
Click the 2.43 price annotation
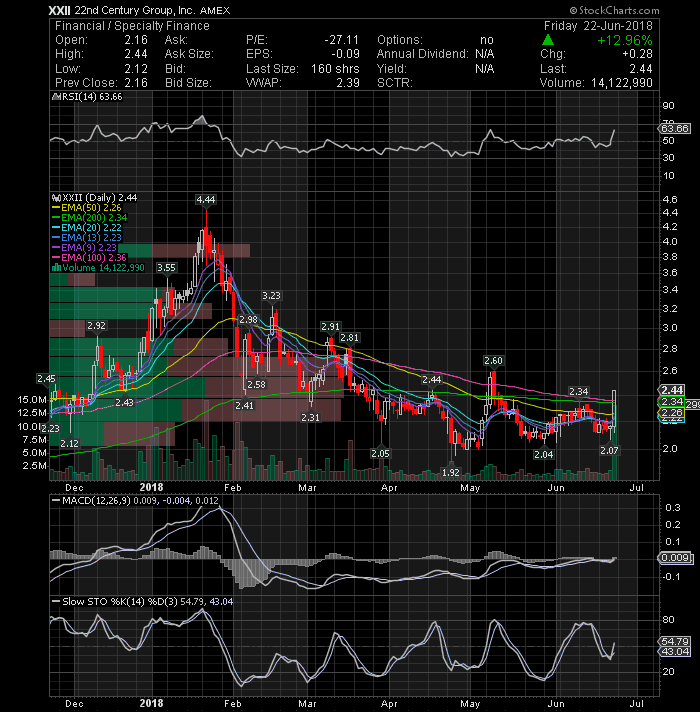click(124, 402)
